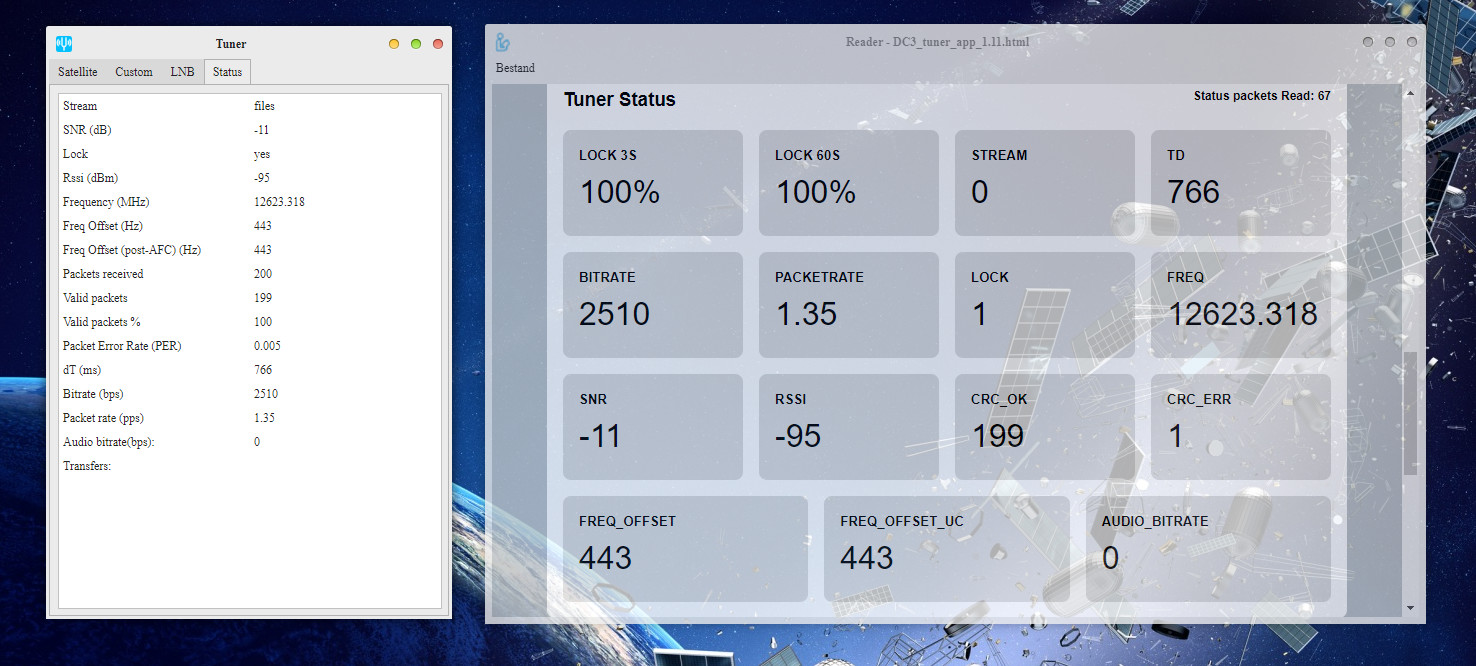Open the Satellite tab
The height and width of the screenshot is (666, 1476).
click(78, 72)
